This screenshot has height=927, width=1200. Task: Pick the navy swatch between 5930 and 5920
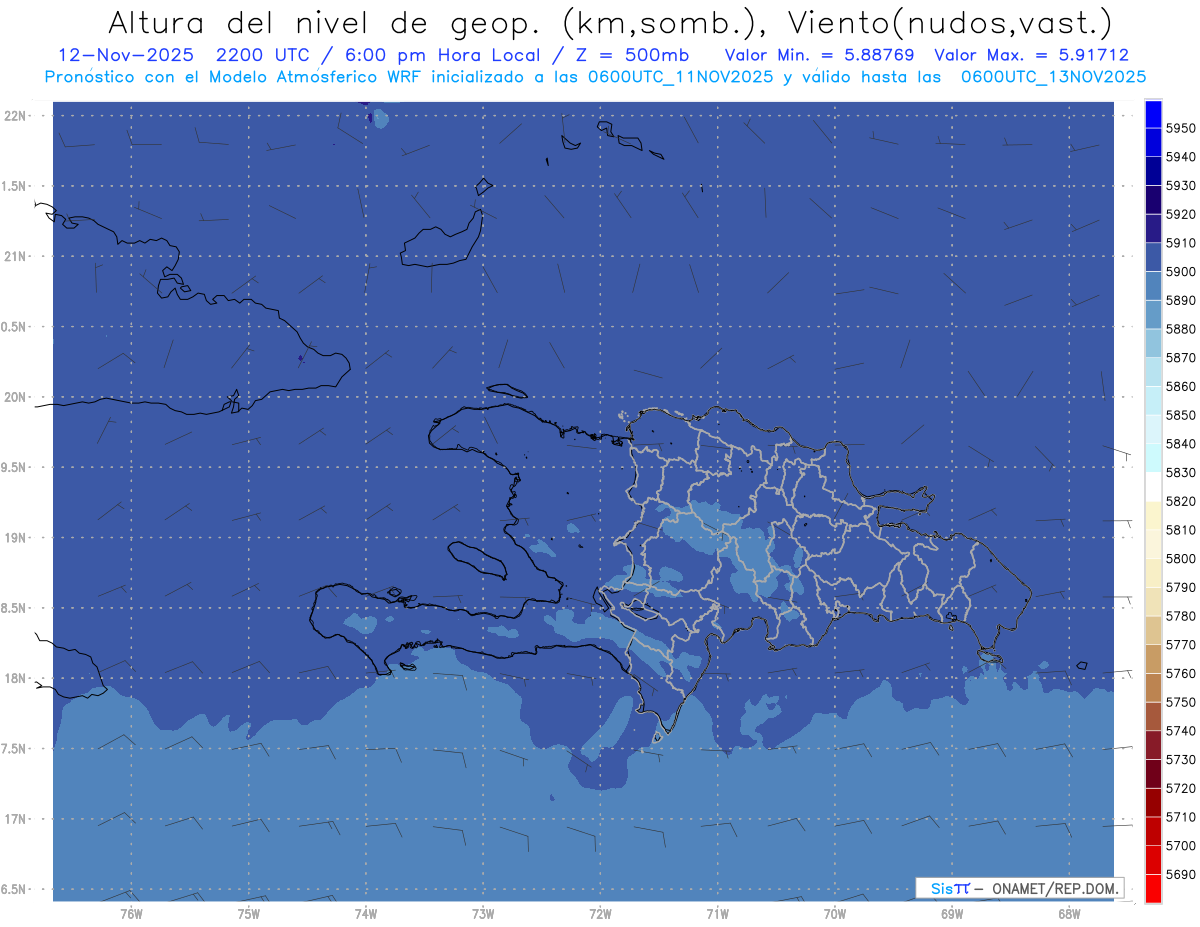point(1153,200)
